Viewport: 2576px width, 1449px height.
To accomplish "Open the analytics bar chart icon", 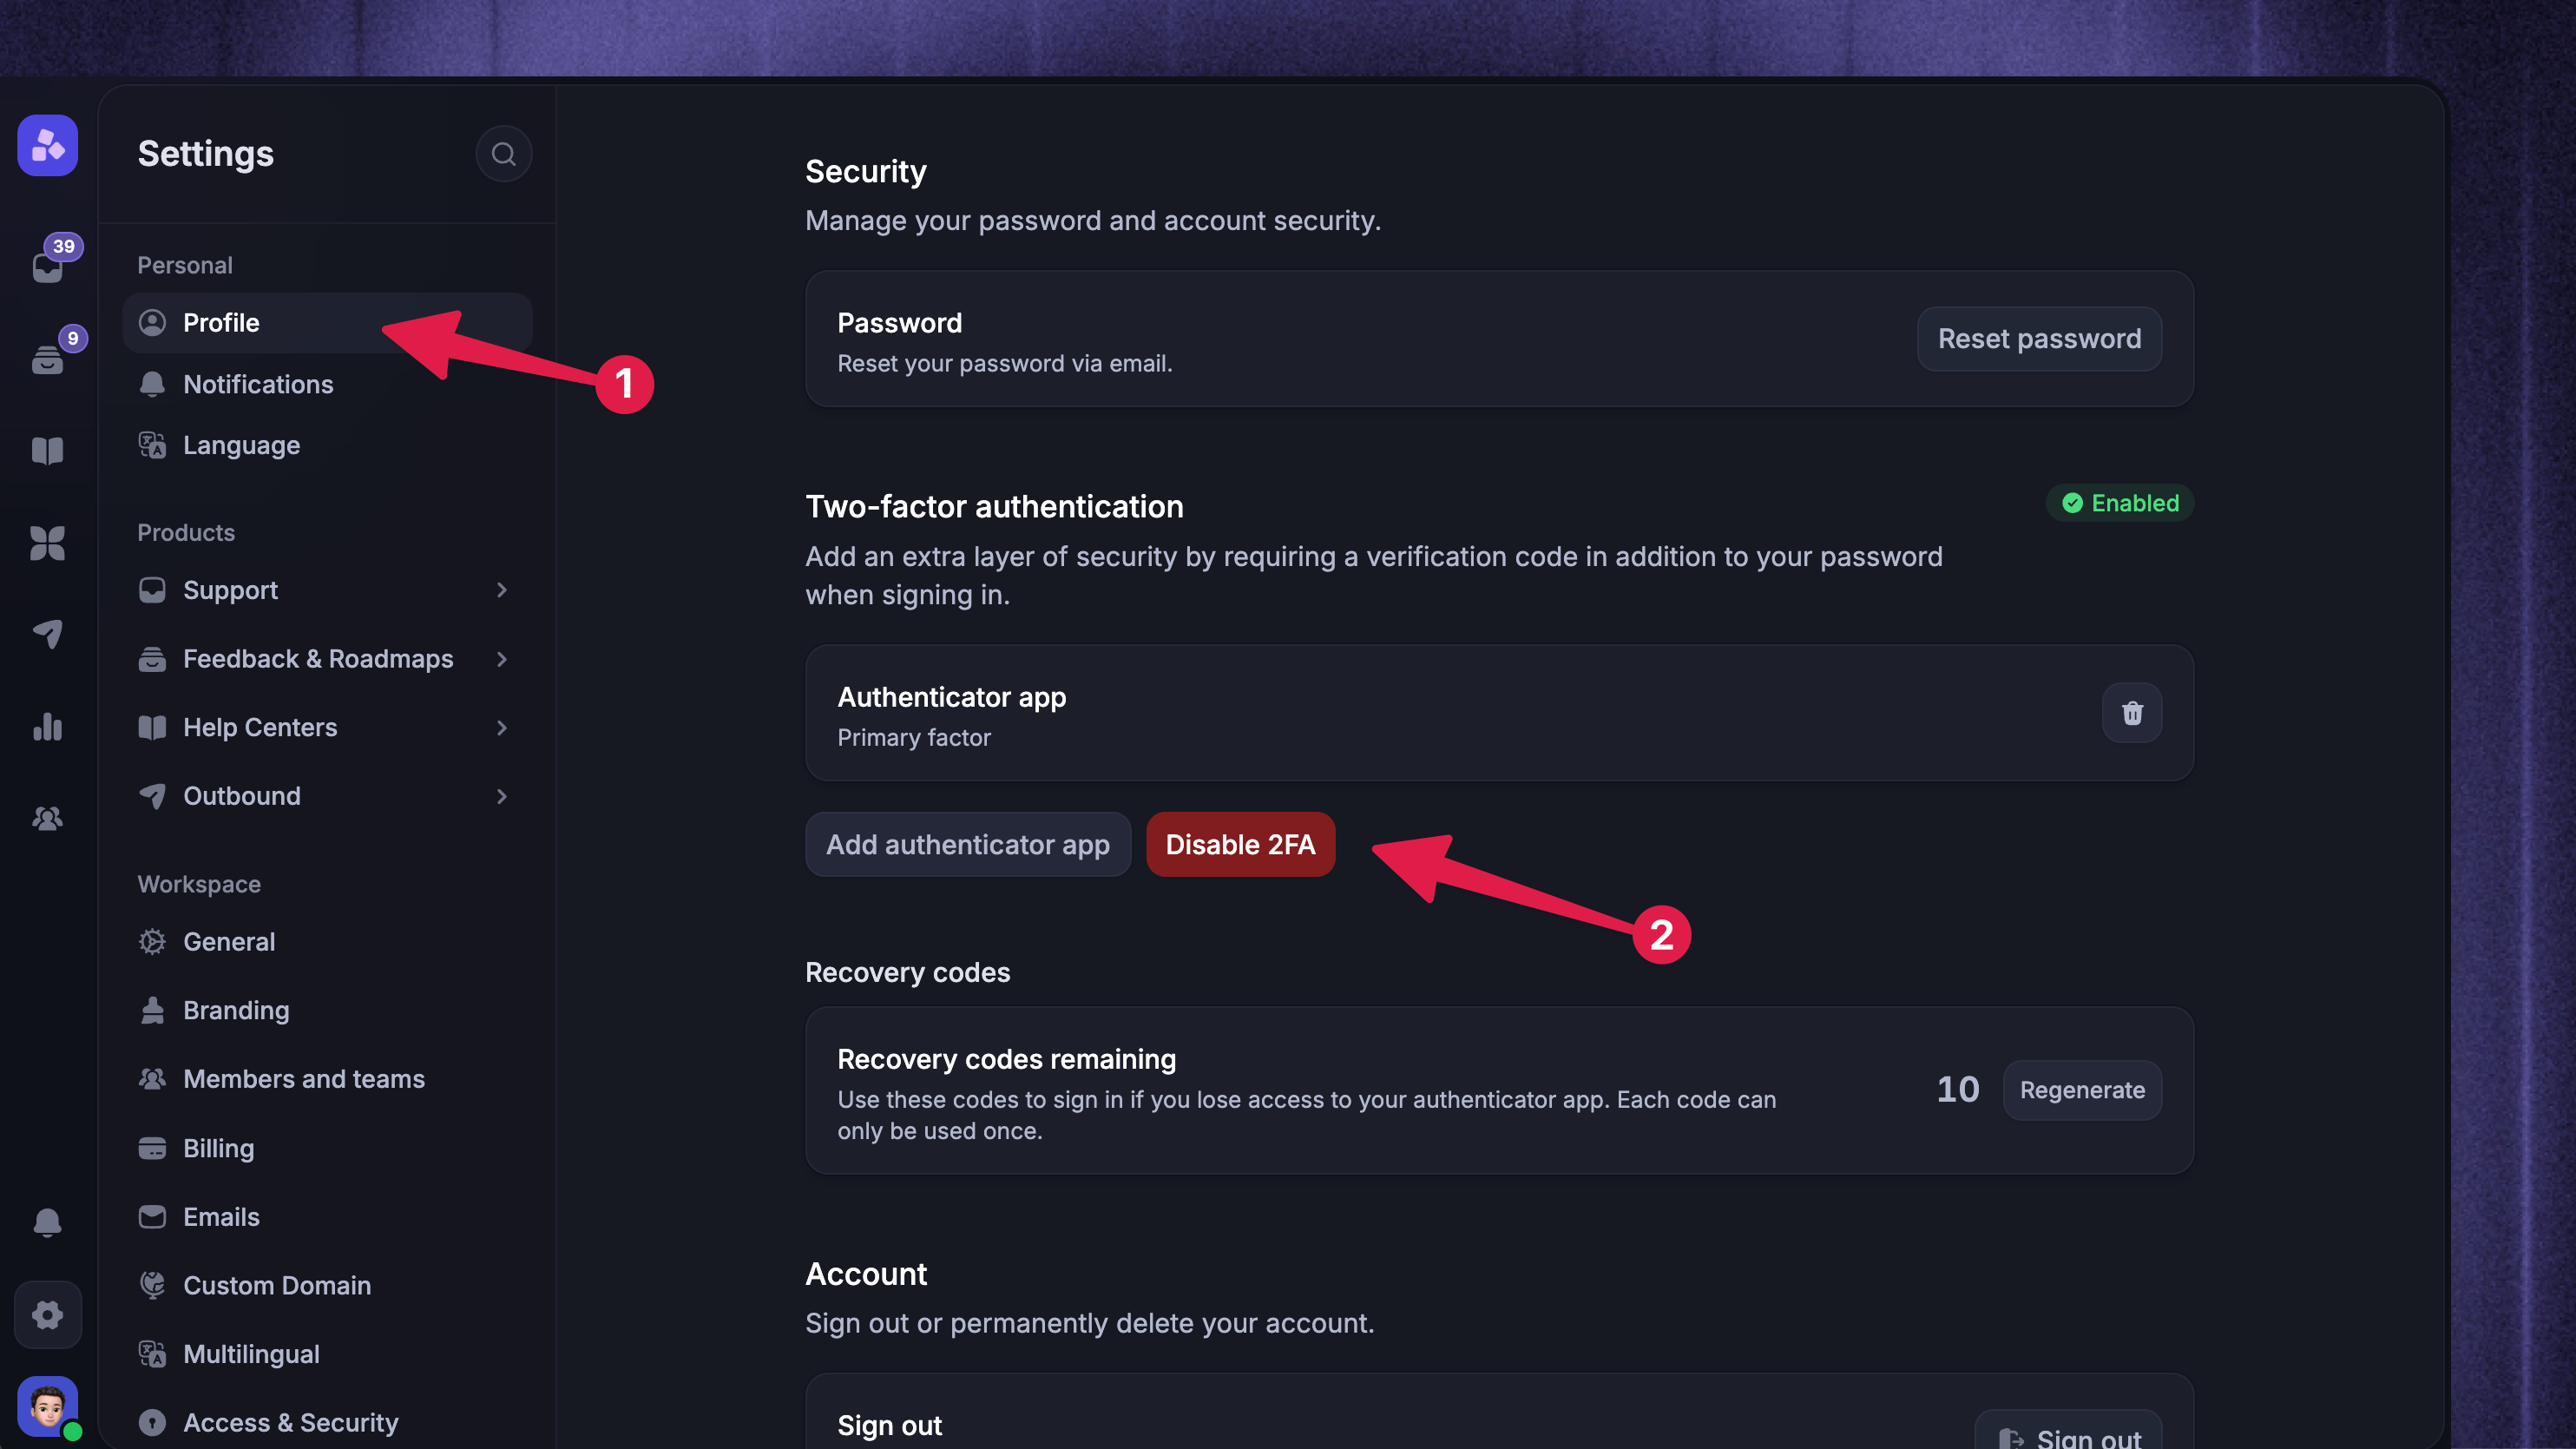I will (x=48, y=727).
